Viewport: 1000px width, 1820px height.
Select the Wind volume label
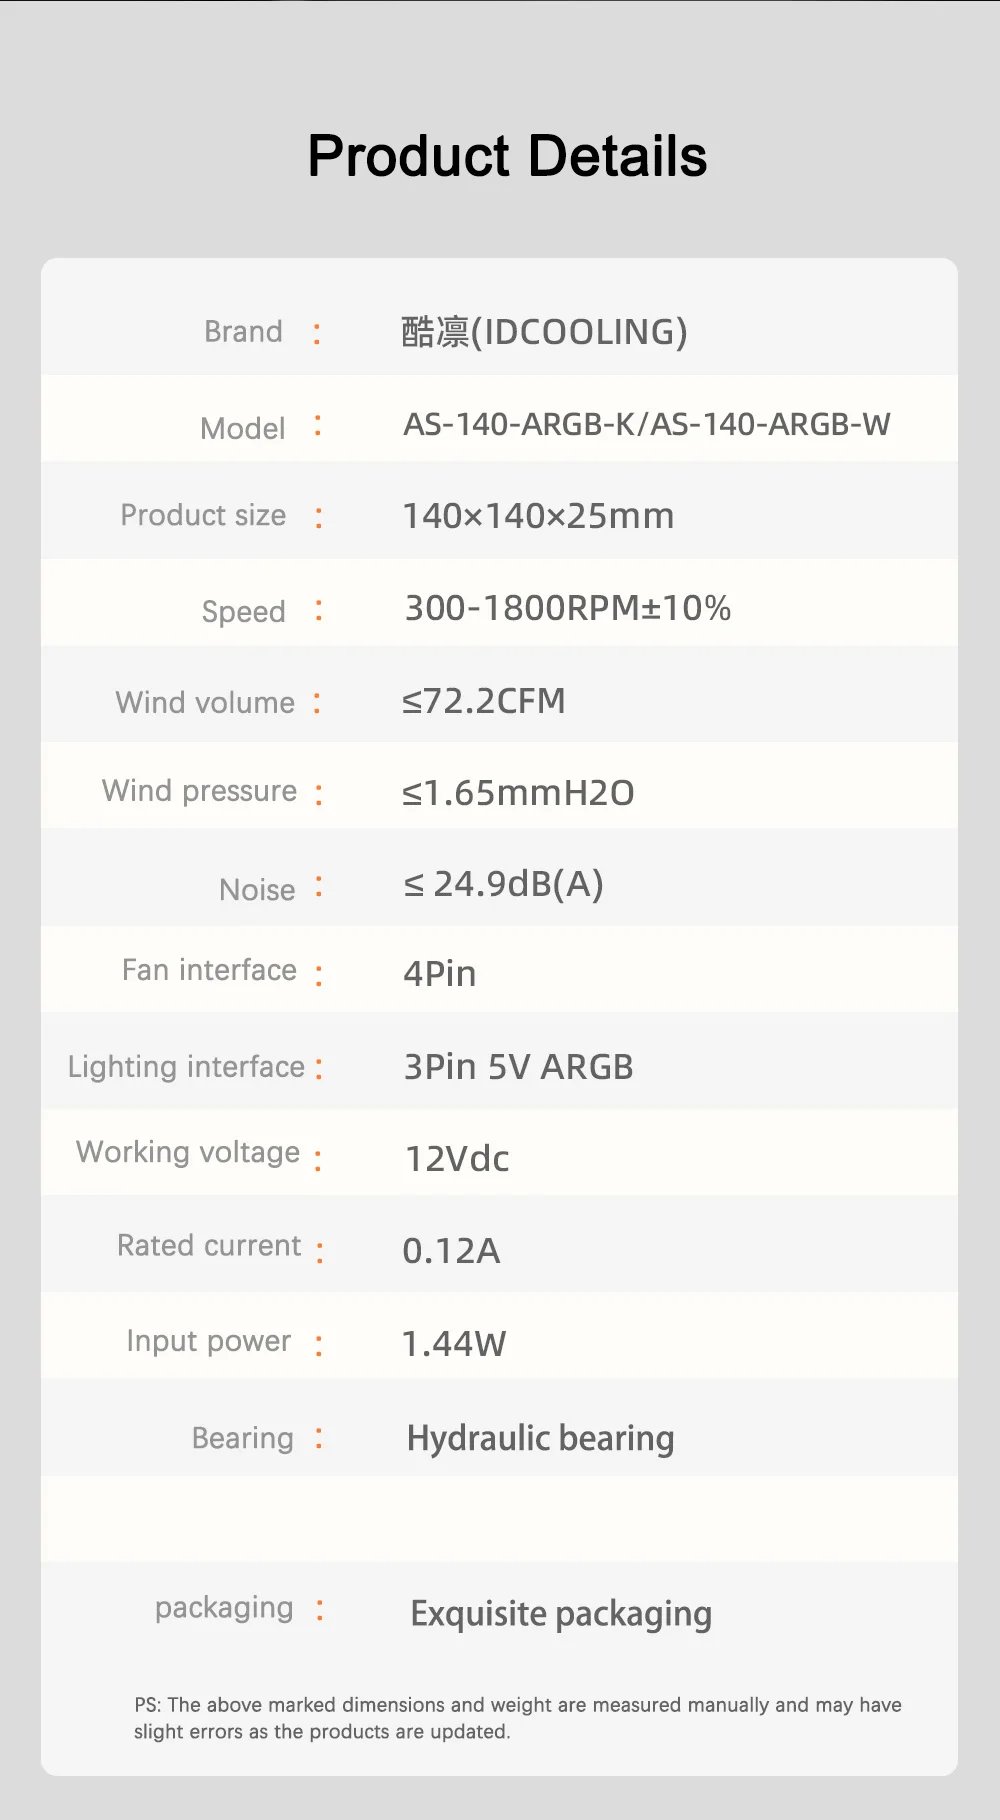click(x=205, y=702)
